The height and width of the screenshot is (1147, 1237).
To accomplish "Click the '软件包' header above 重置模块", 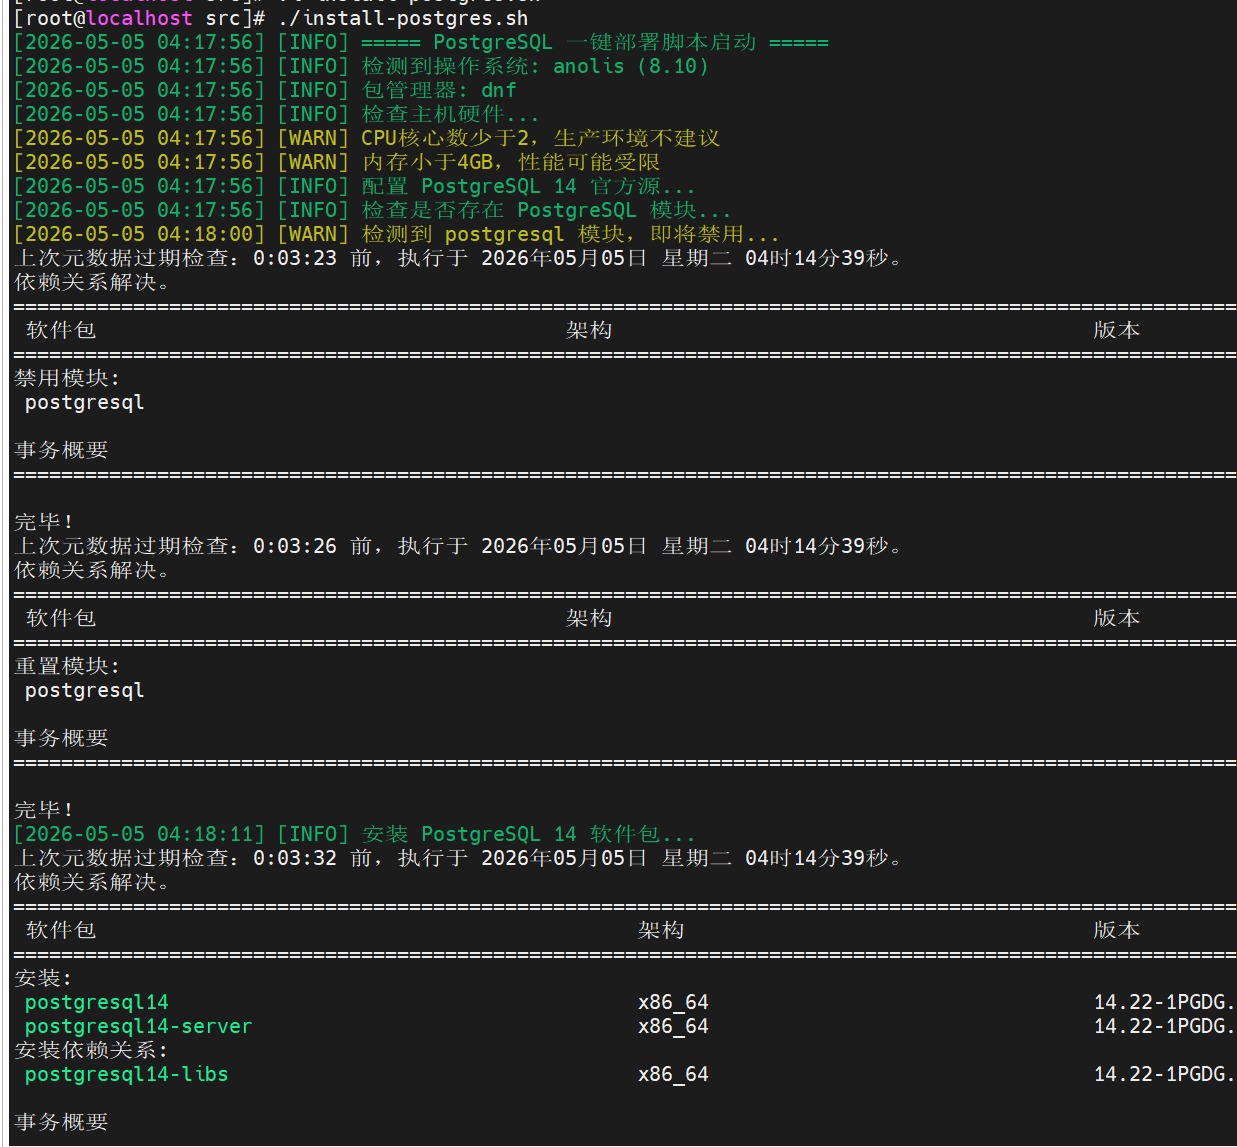I will pyautogui.click(x=61, y=618).
